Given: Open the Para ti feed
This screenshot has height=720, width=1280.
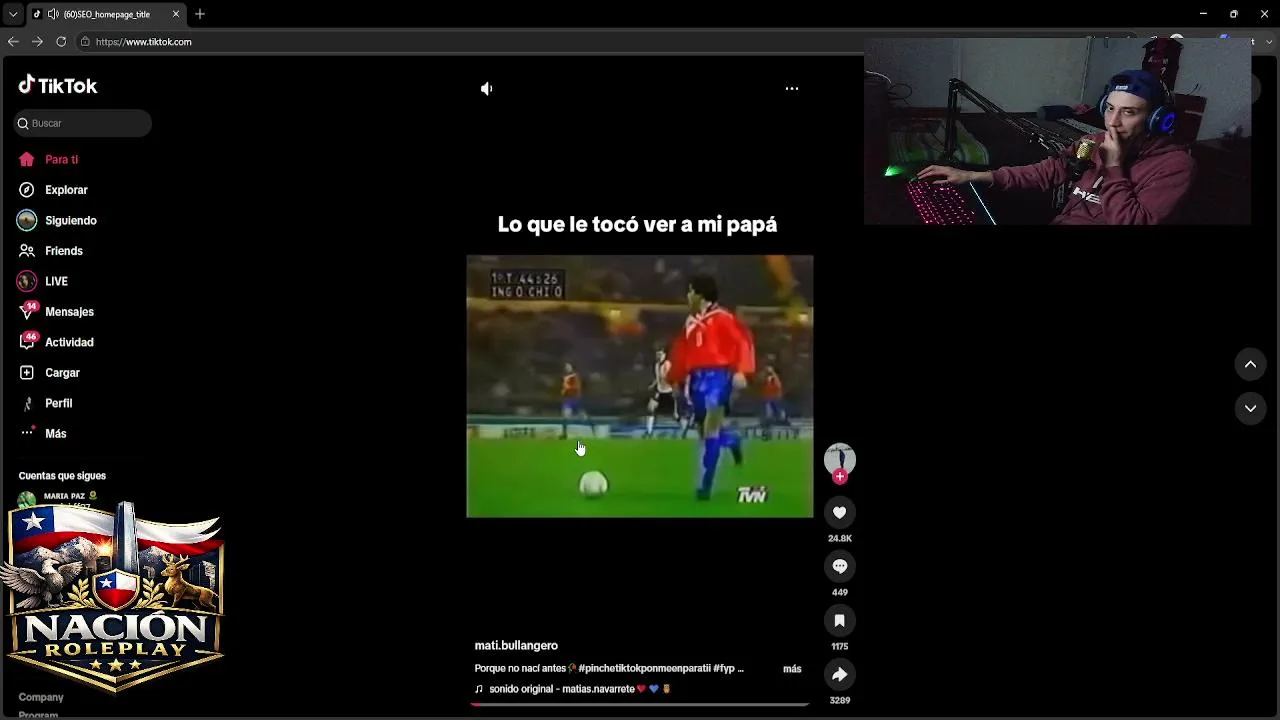Looking at the screenshot, I should point(61,160).
